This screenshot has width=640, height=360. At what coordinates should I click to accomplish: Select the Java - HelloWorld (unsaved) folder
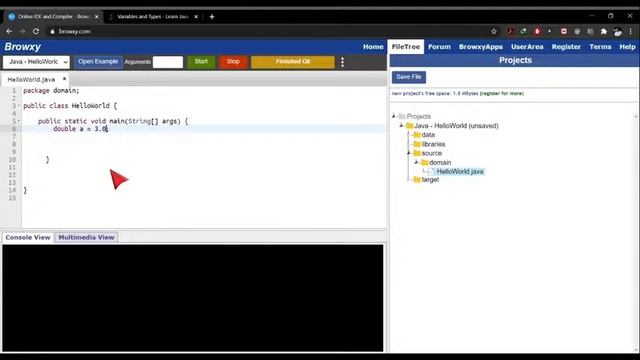[456, 126]
